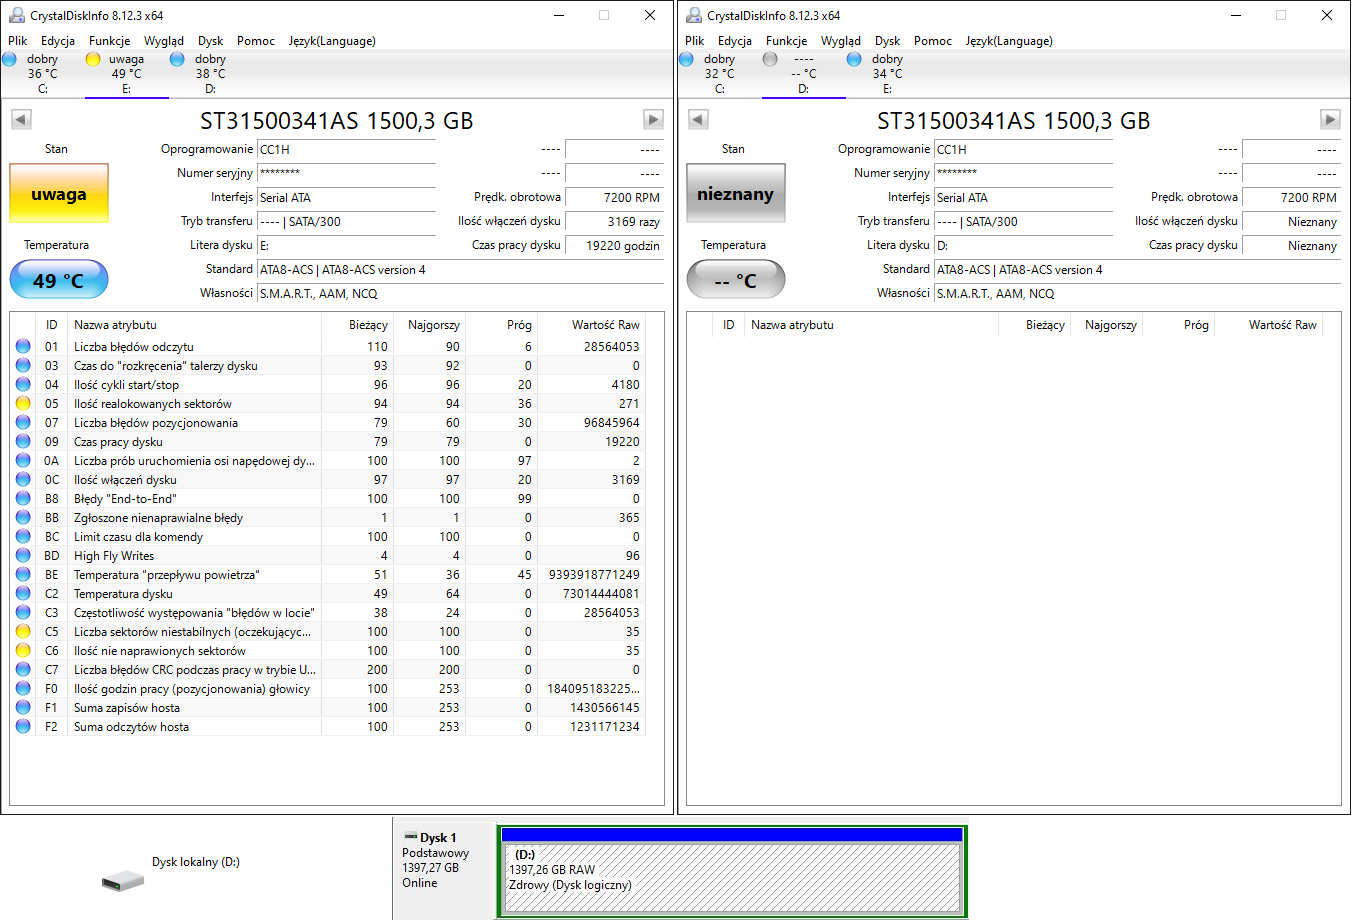
Task: Click yellow status icon of attribute 05
Action: point(23,404)
